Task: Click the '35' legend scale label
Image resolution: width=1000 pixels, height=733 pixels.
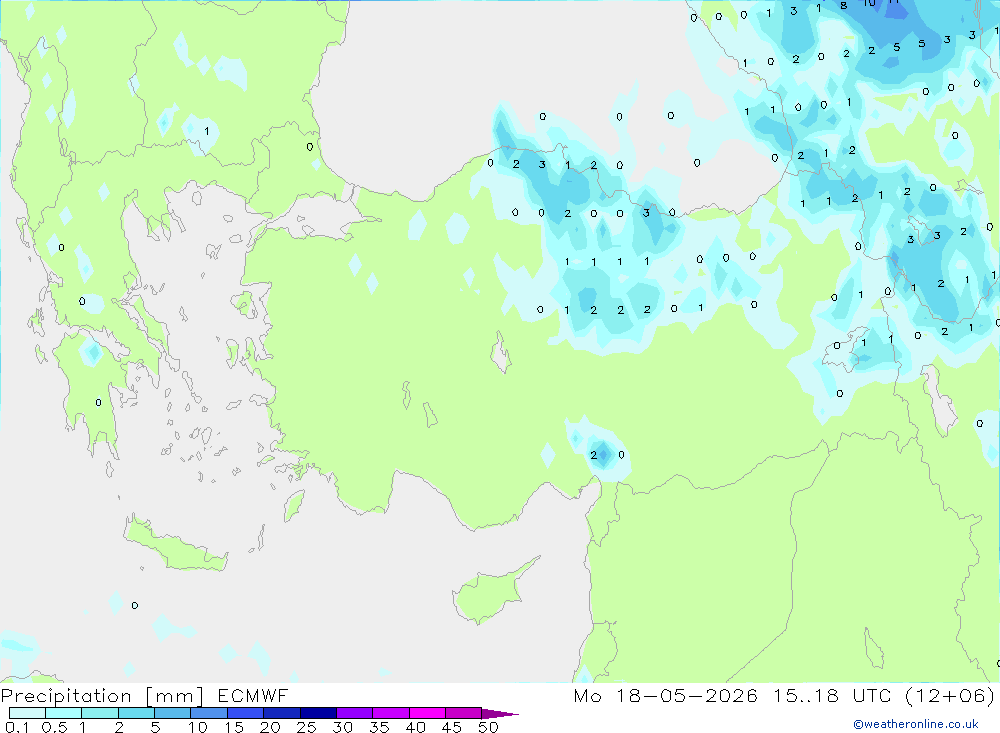Action: (379, 727)
